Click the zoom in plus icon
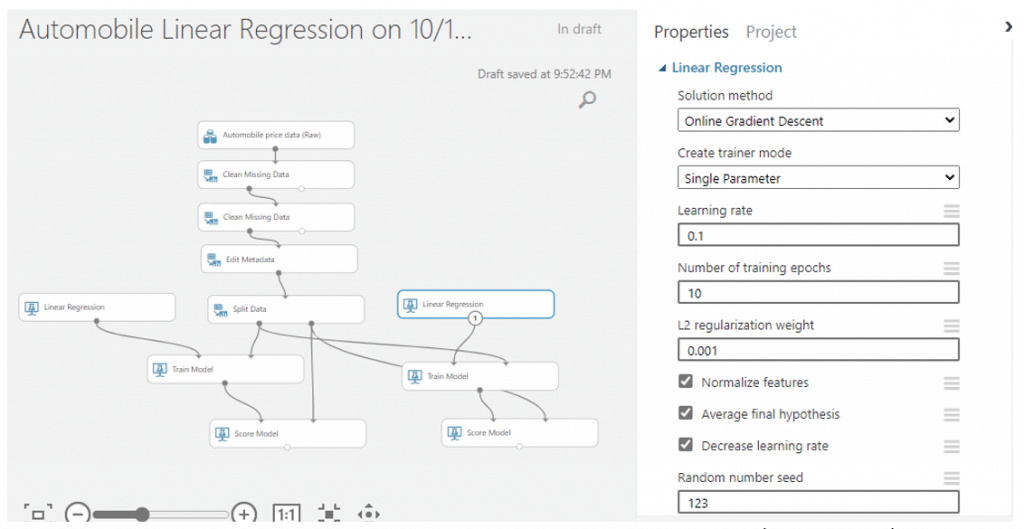This screenshot has width=1024, height=529. click(x=244, y=514)
